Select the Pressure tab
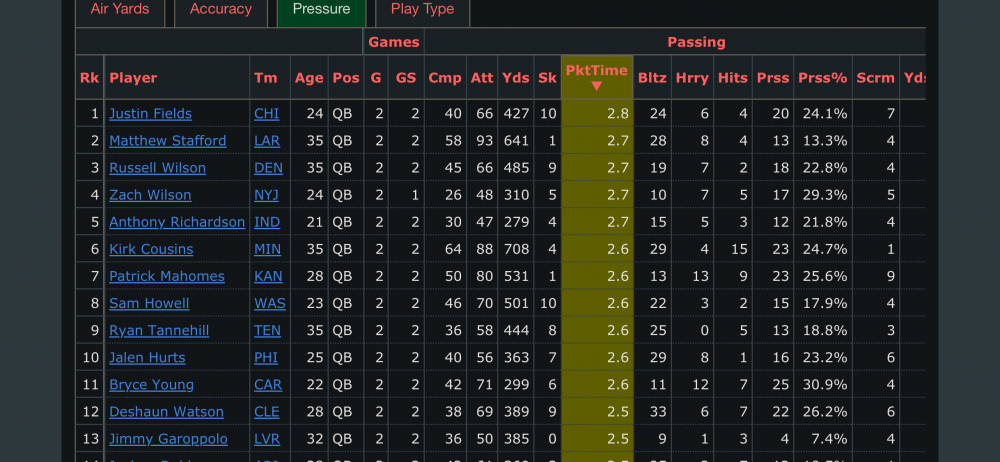 [321, 10]
